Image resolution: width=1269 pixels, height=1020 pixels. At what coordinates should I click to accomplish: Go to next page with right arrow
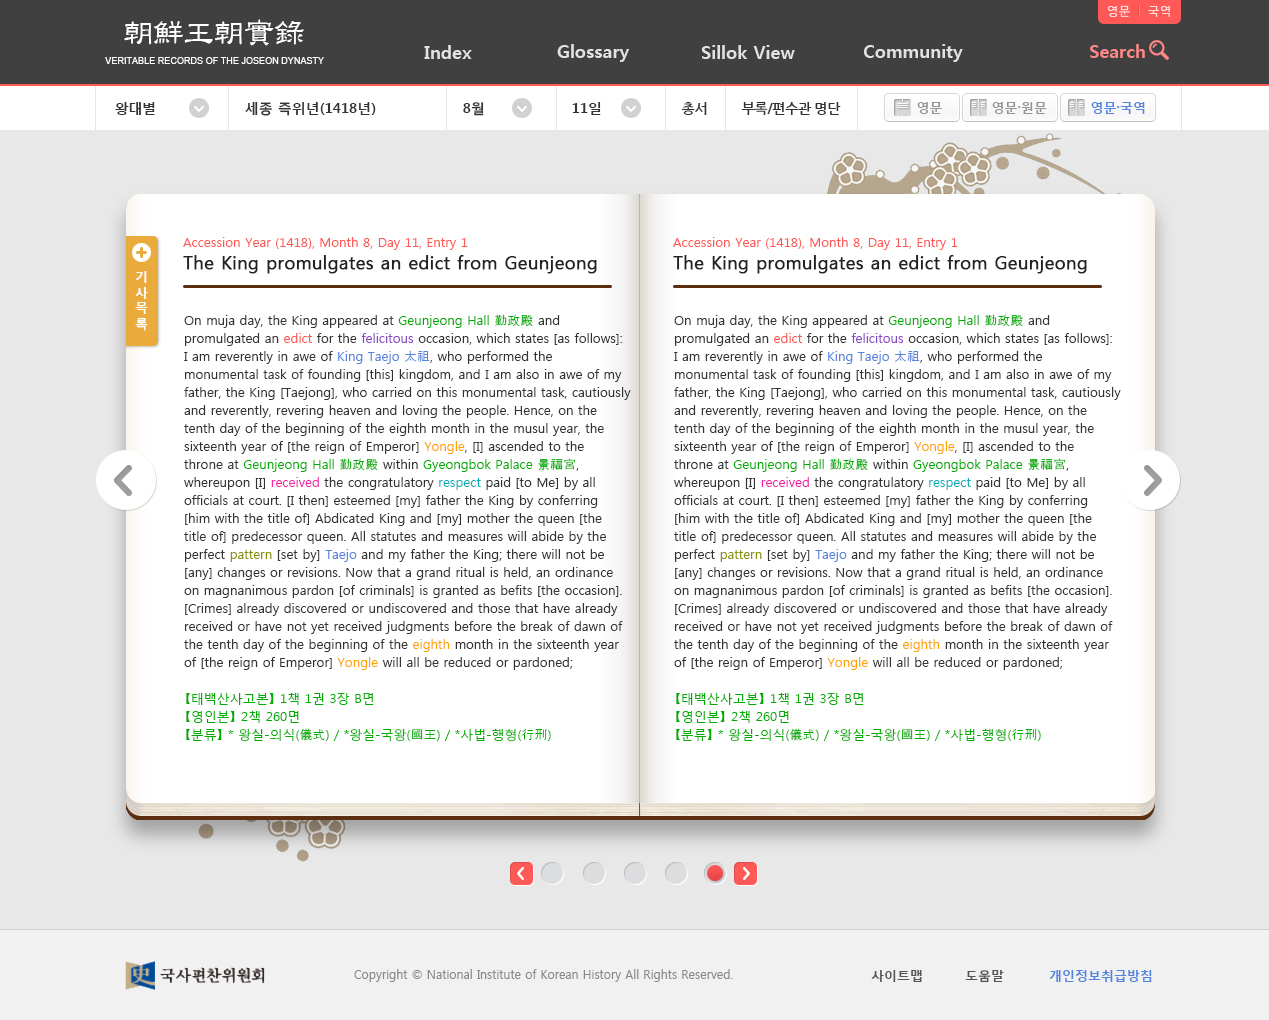pos(1152,481)
